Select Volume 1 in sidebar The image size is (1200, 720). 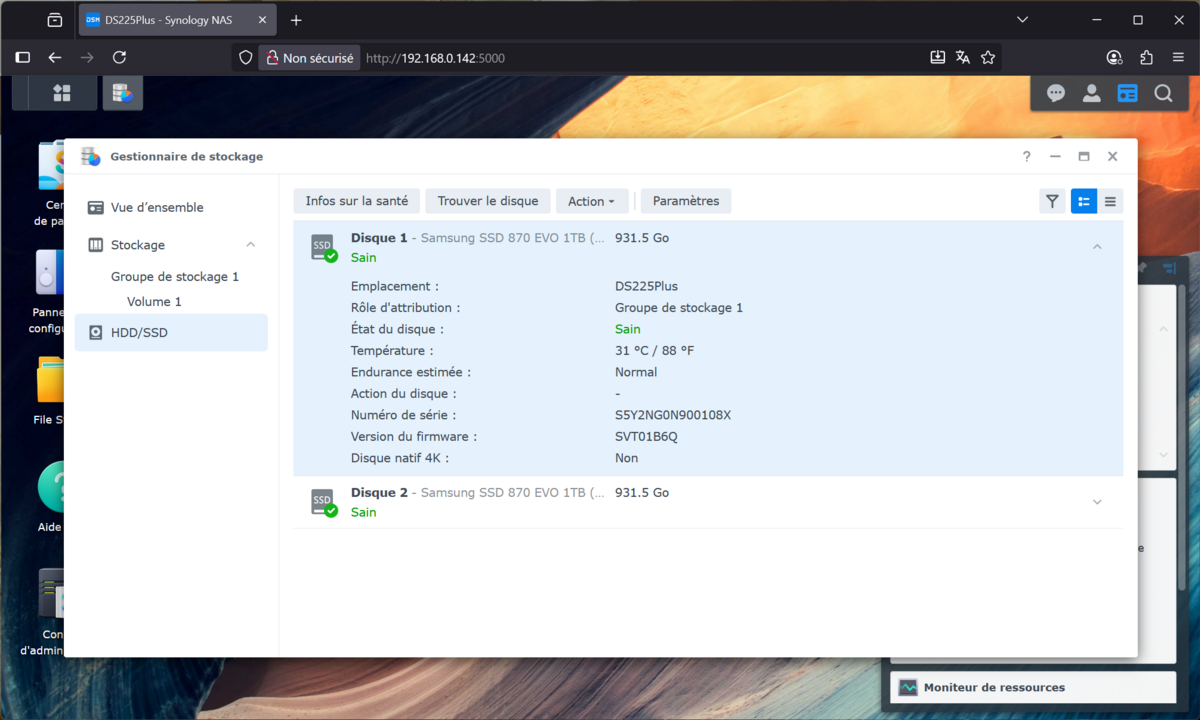(154, 302)
